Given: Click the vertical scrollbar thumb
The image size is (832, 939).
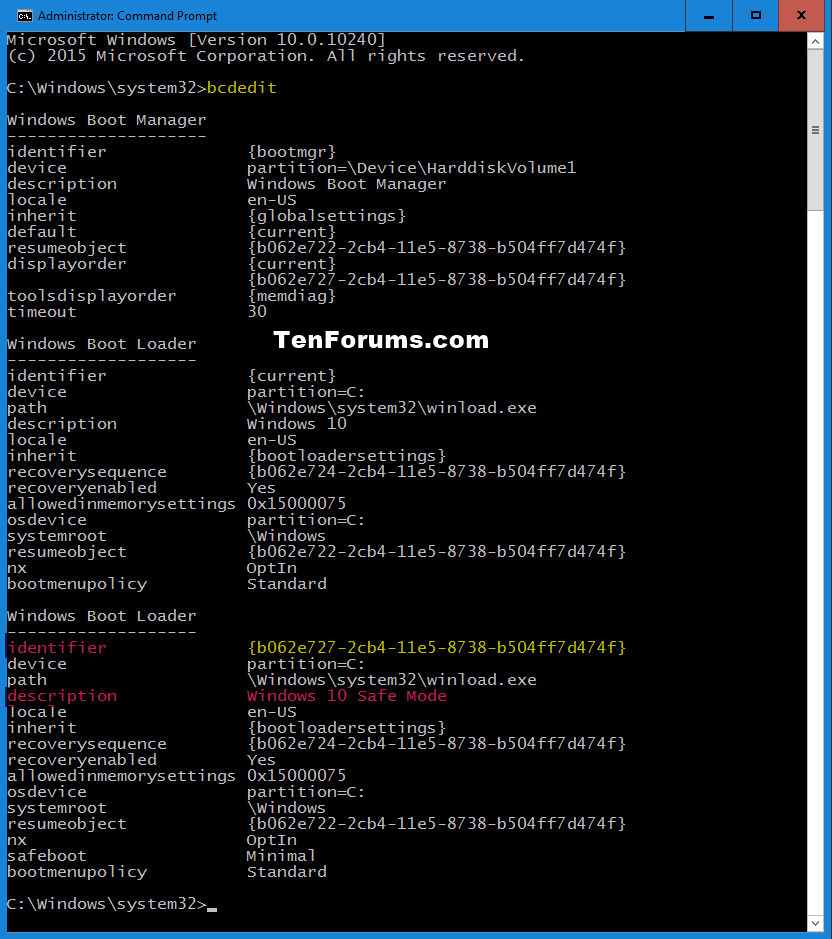Looking at the screenshot, I should pos(815,130).
